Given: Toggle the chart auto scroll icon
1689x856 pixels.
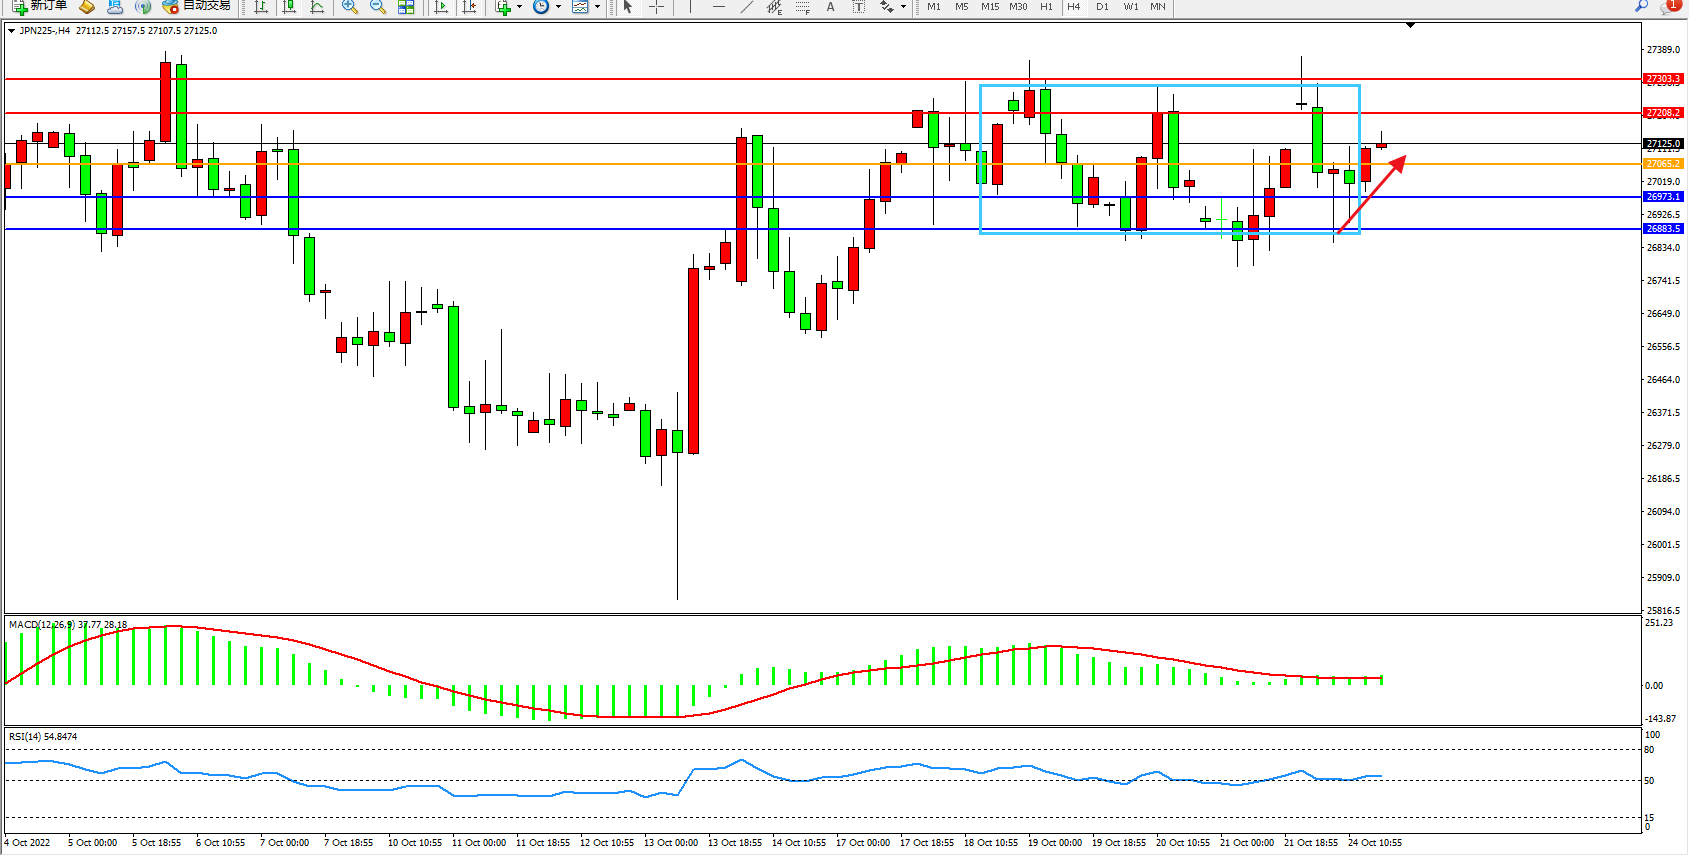Looking at the screenshot, I should tap(441, 7).
